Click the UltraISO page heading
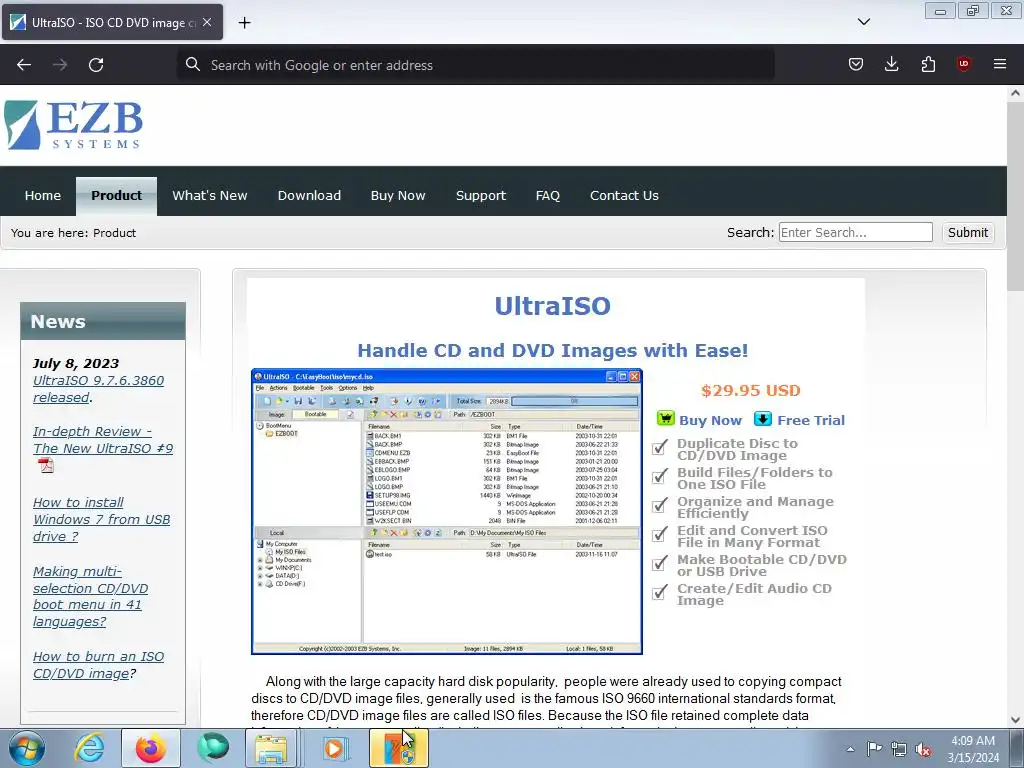Image resolution: width=1024 pixels, height=768 pixels. [552, 306]
